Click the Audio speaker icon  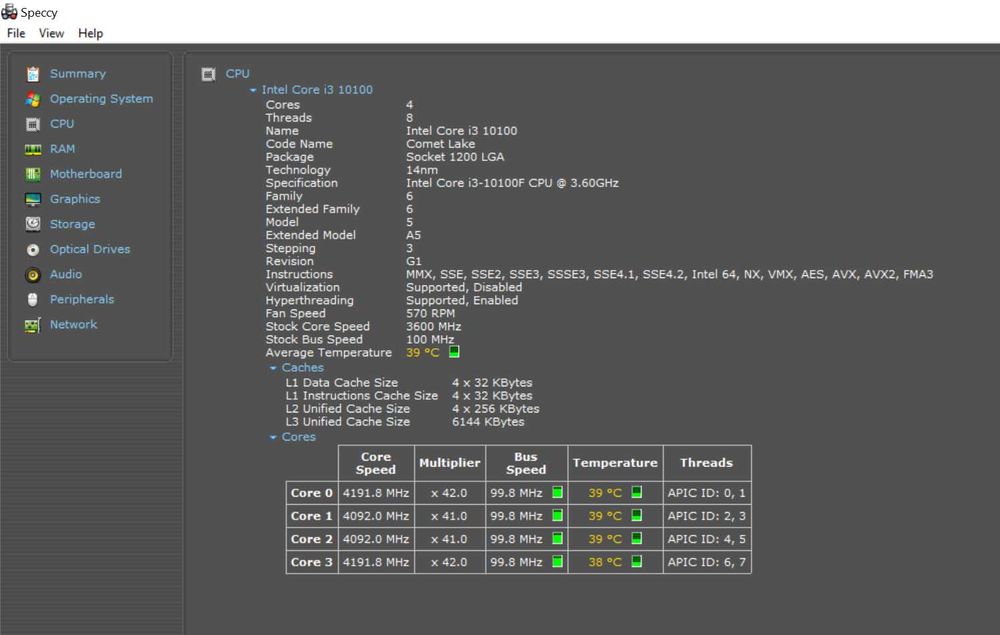click(x=33, y=275)
